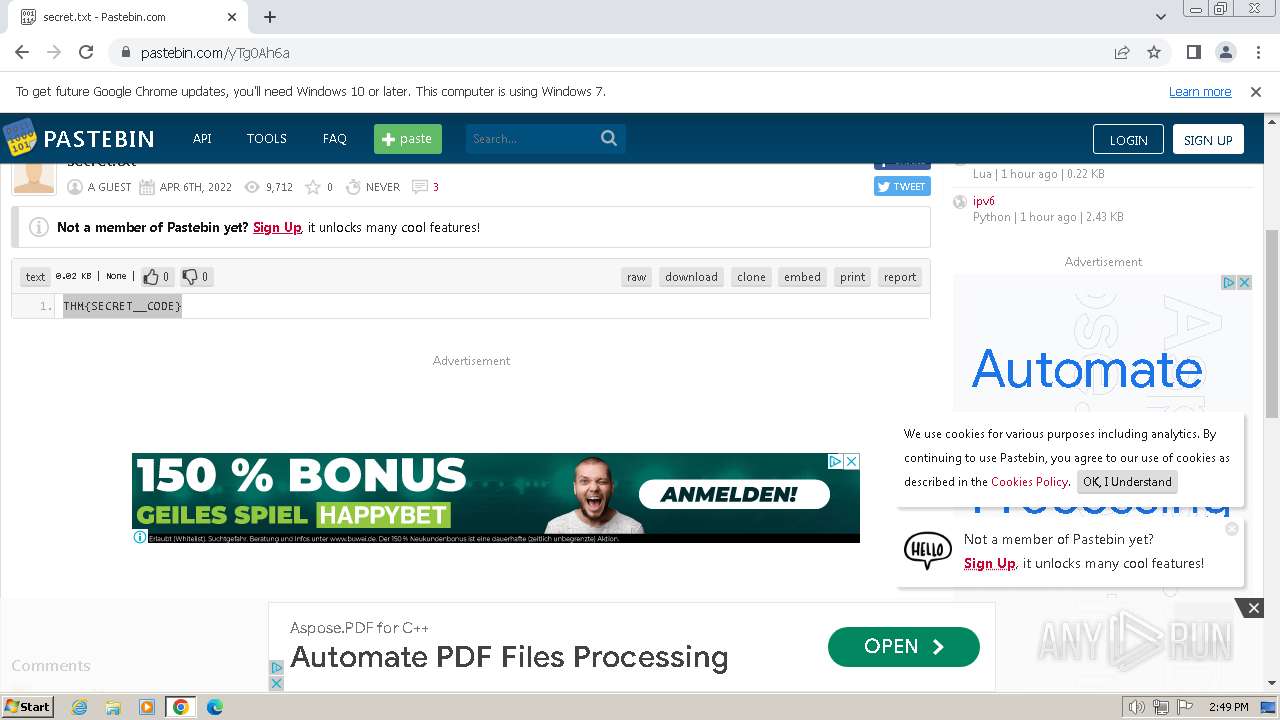Click the lock site info icon

click(x=125, y=52)
